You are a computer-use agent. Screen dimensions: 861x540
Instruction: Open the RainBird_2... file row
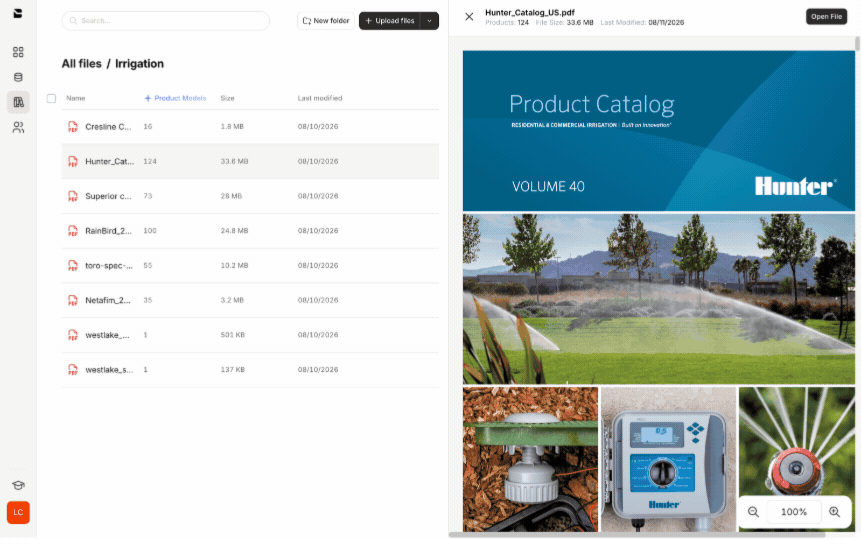tap(250, 231)
